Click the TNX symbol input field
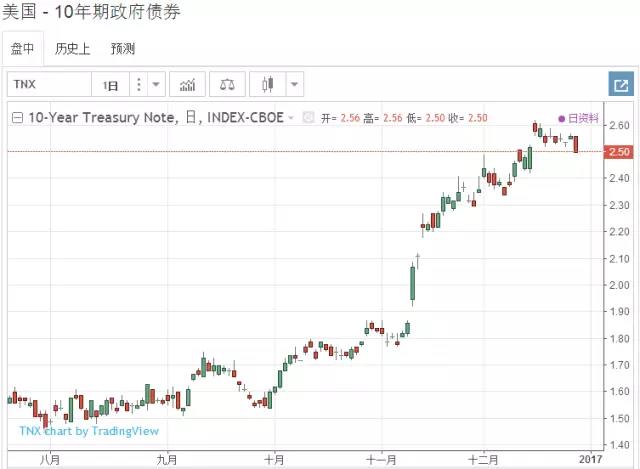The width and height of the screenshot is (640, 469). (50, 84)
